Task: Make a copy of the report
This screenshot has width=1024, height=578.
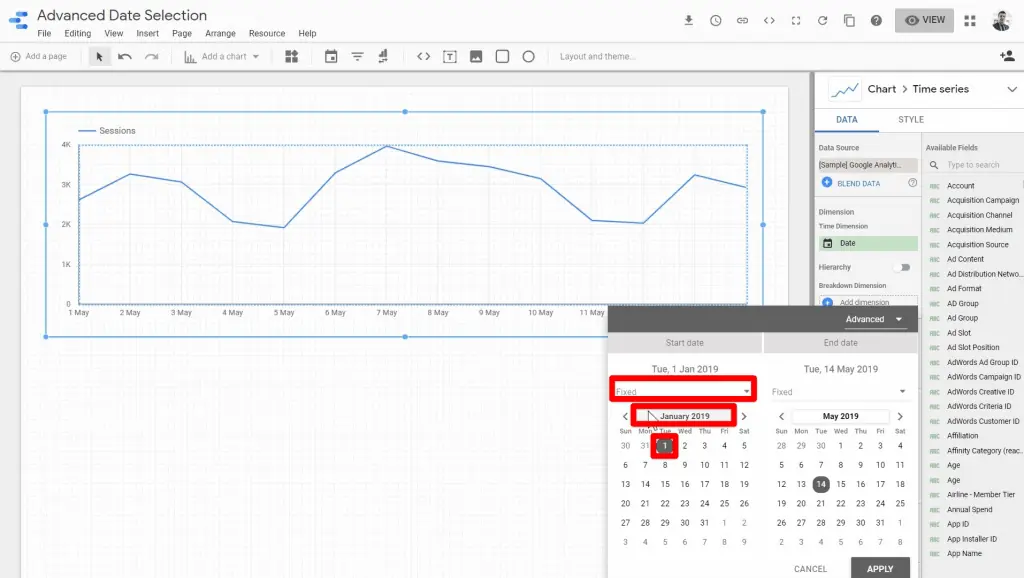Action: point(849,19)
